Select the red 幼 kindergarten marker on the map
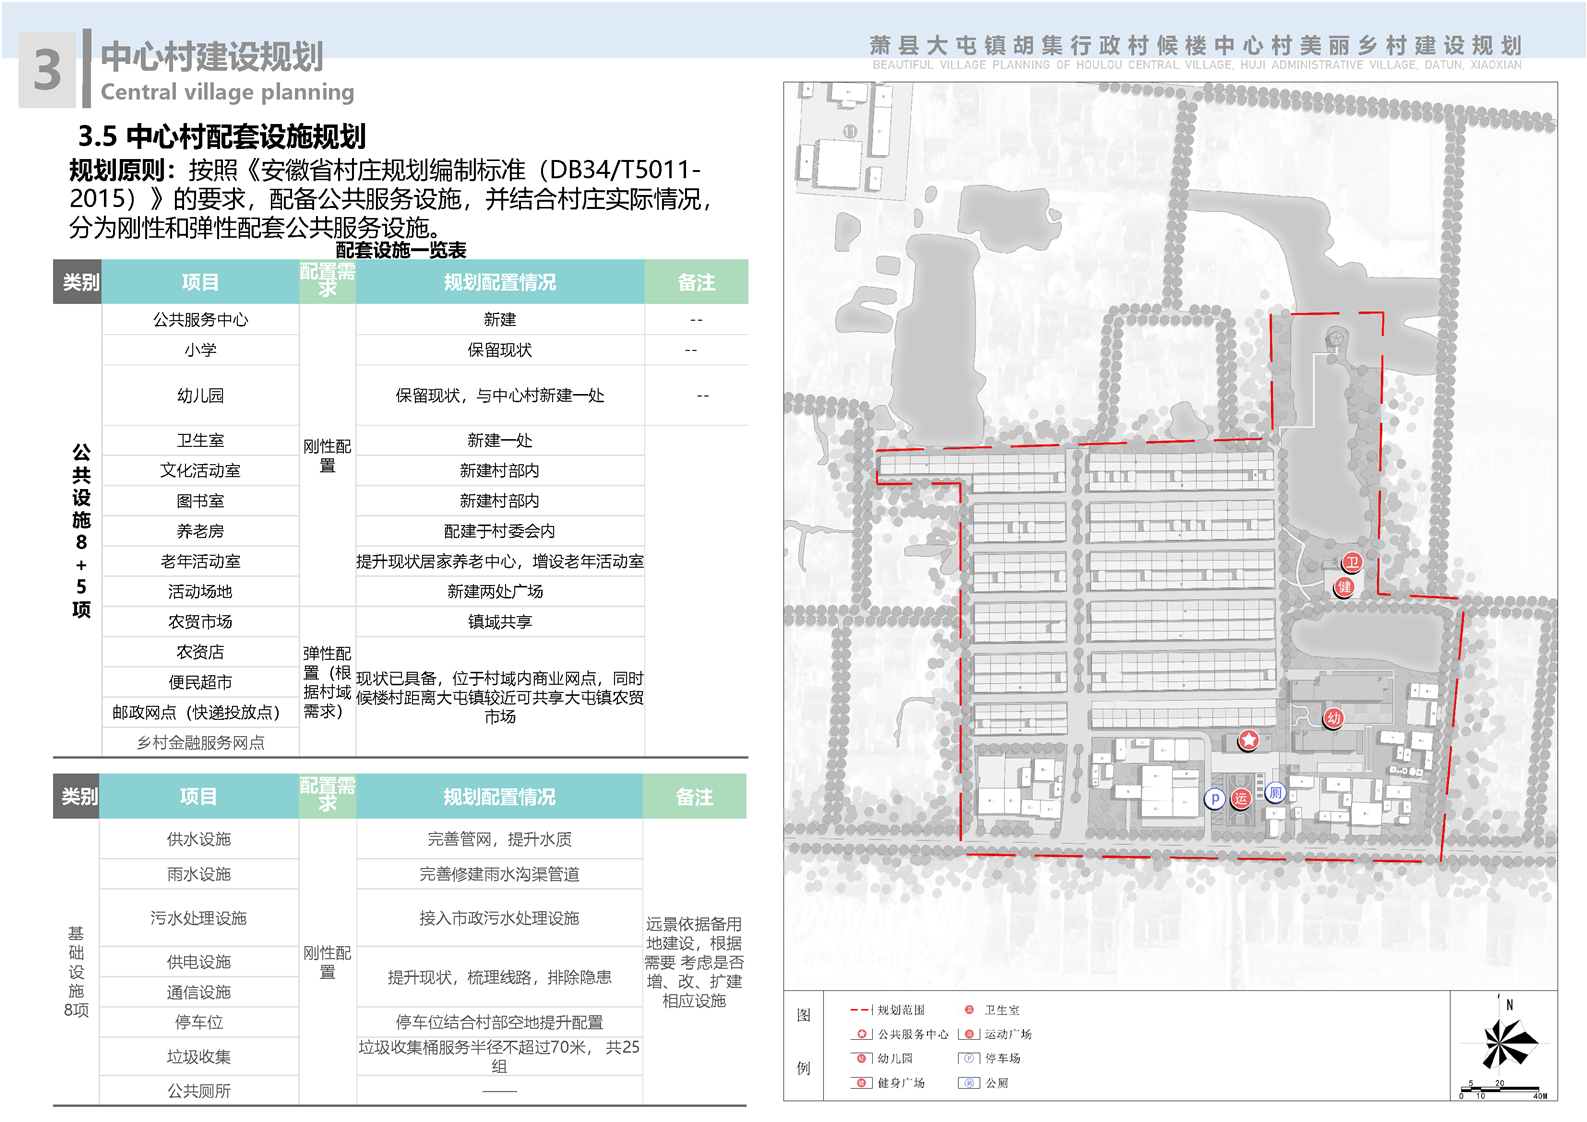 point(1333,718)
